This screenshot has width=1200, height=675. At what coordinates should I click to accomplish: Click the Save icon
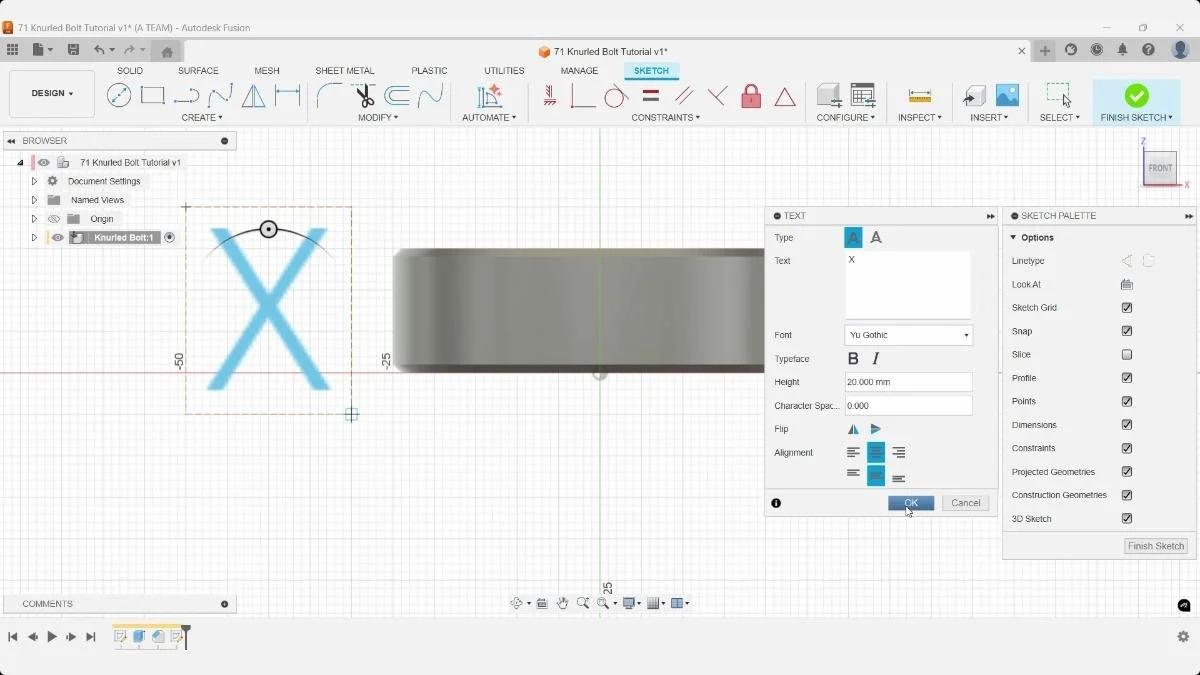pos(73,50)
